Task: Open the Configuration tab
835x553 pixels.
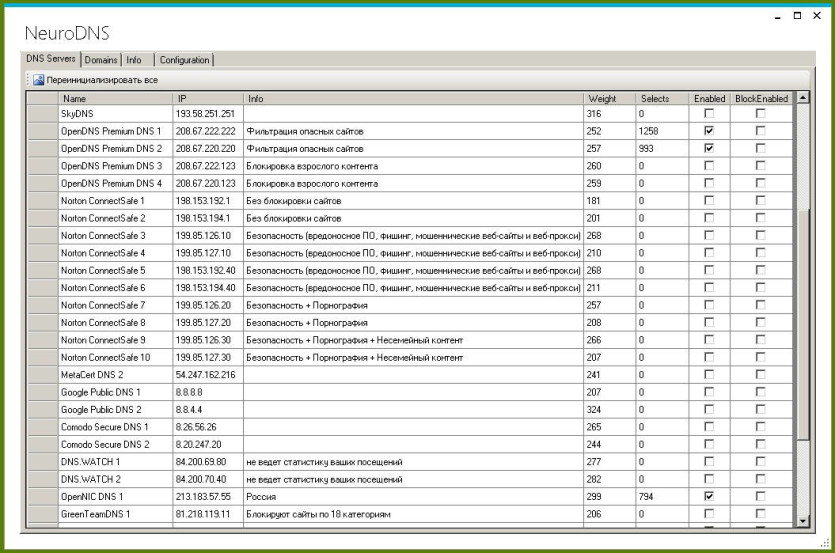Action: point(184,60)
